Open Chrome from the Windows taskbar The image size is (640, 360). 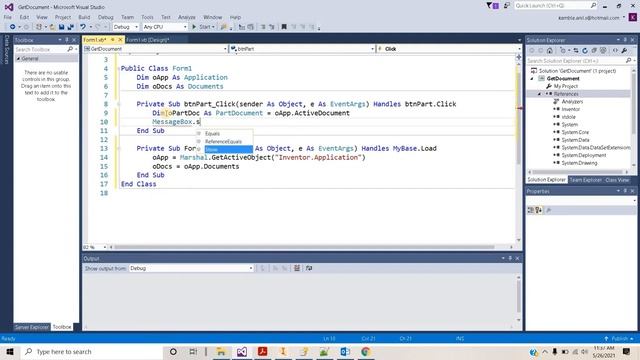tap(365, 351)
